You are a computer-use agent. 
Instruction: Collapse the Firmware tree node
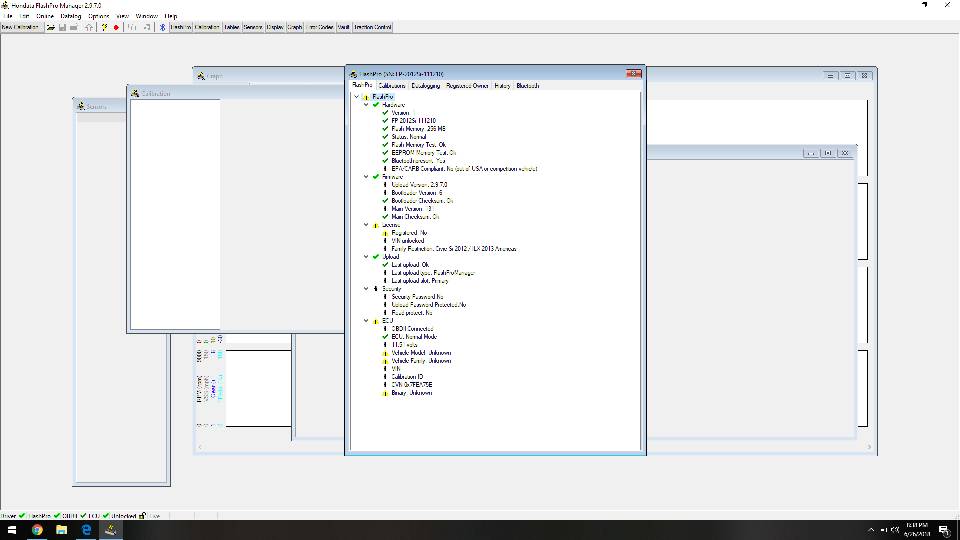366,177
